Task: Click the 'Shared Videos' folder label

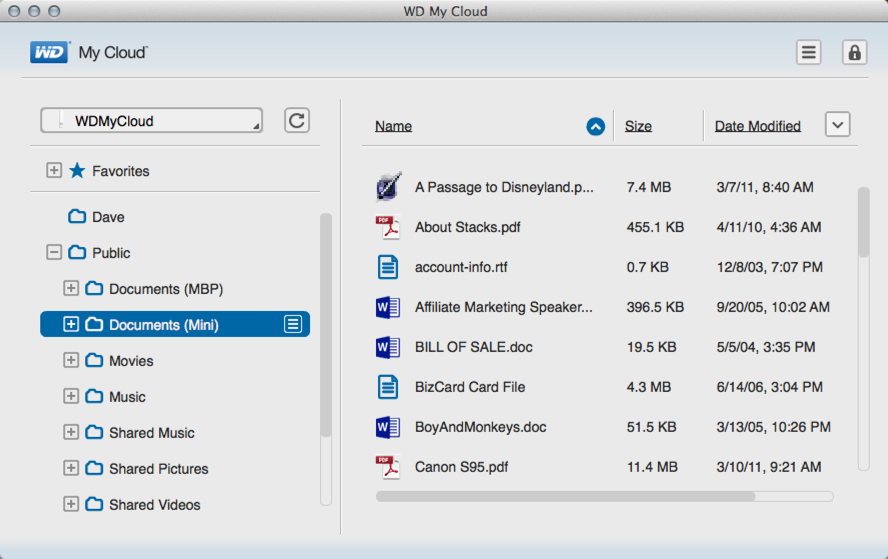Action: tap(155, 505)
